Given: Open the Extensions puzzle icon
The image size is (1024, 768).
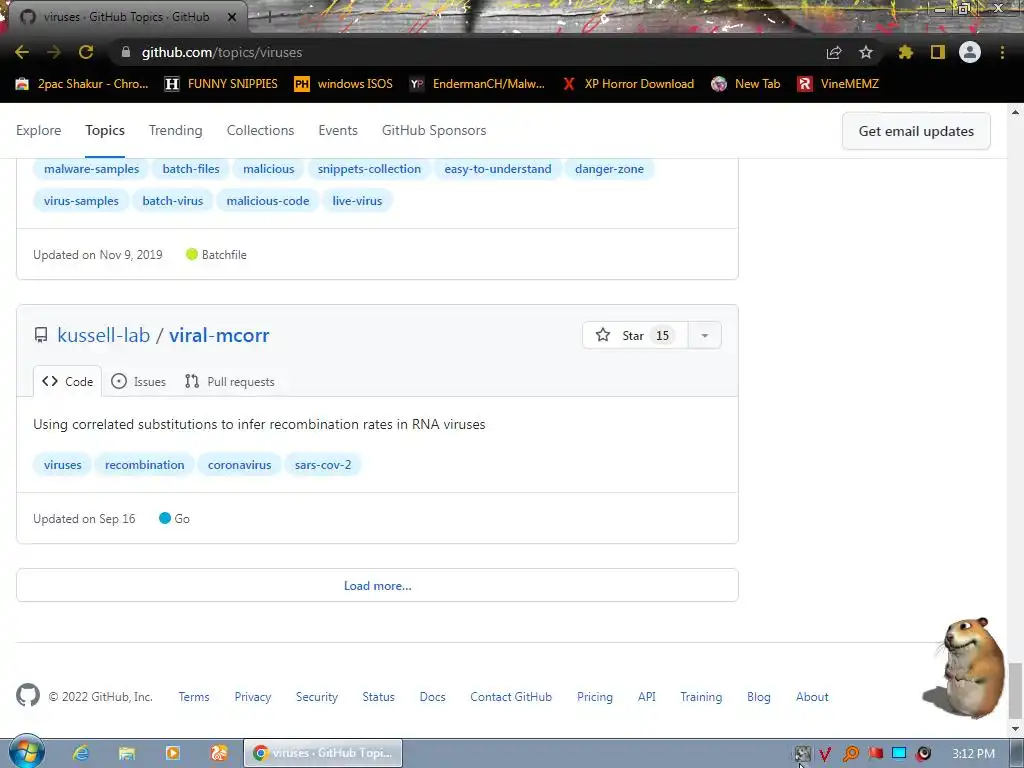Looking at the screenshot, I should 905,52.
